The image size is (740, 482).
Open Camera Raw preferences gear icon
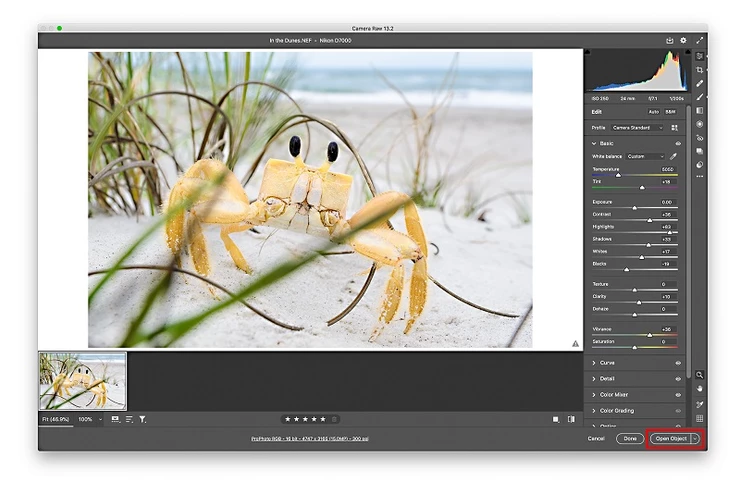click(x=684, y=40)
